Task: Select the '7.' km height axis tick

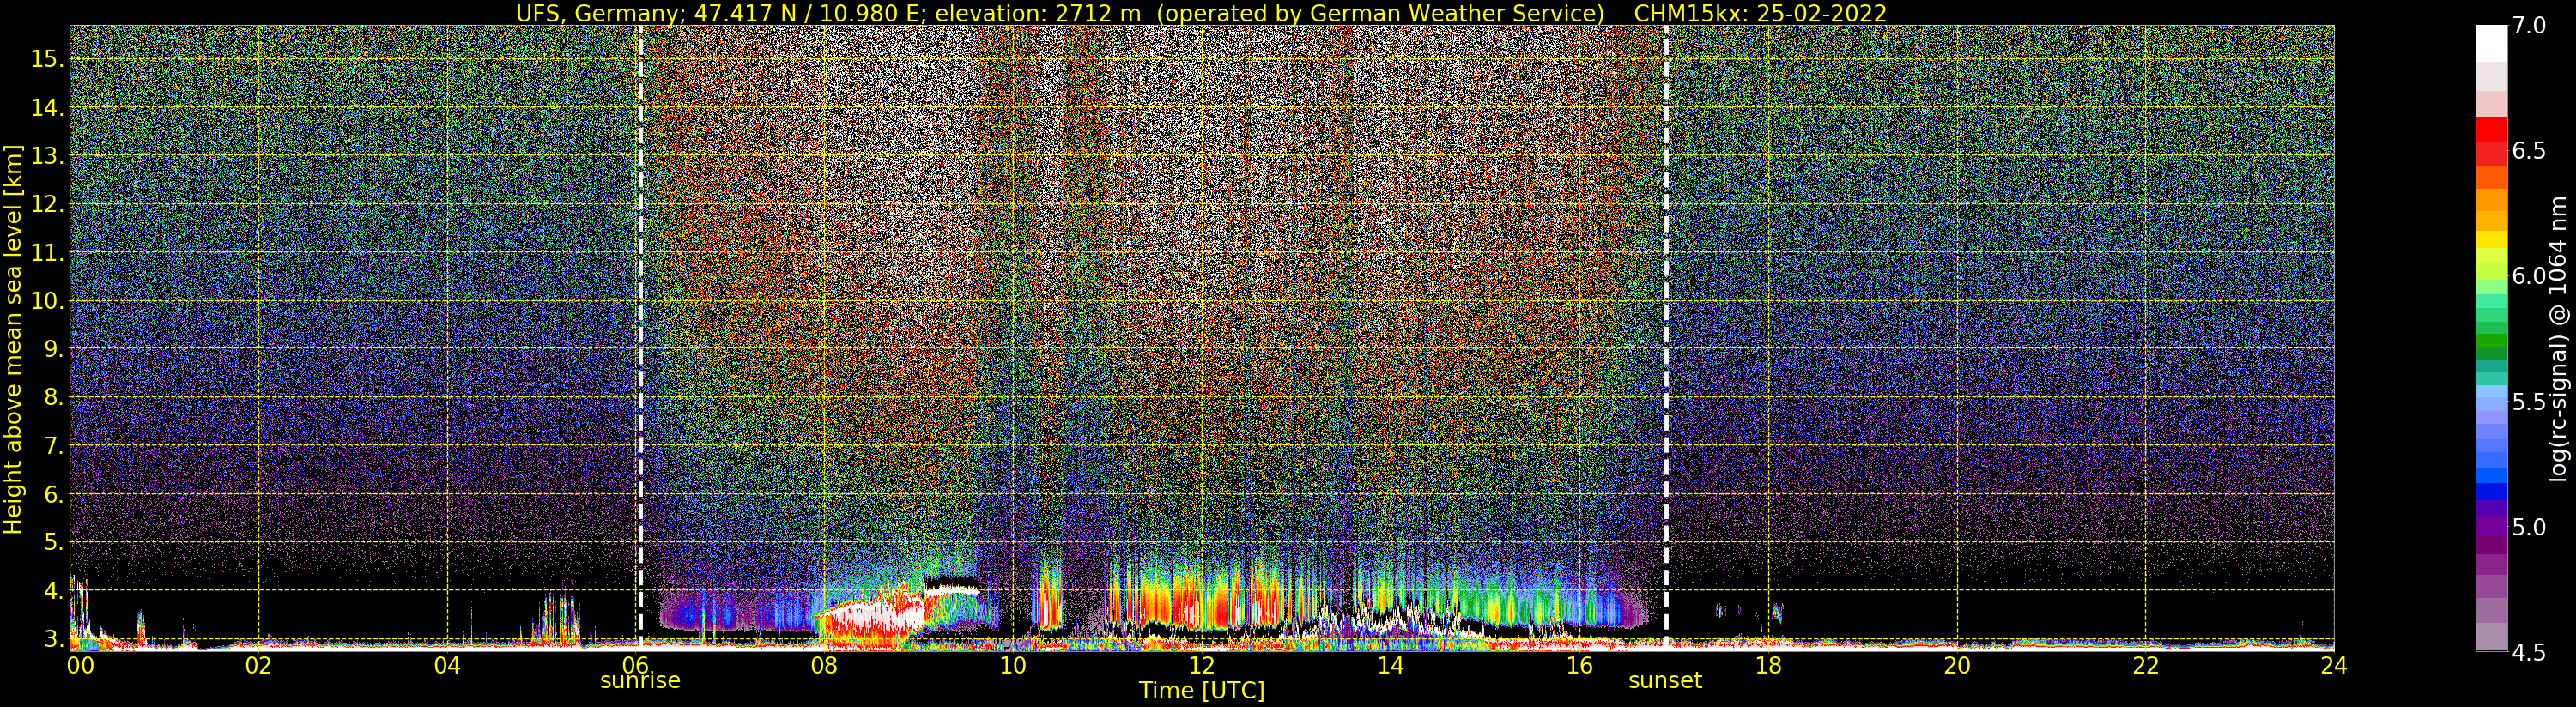Action: pyautogui.click(x=54, y=446)
